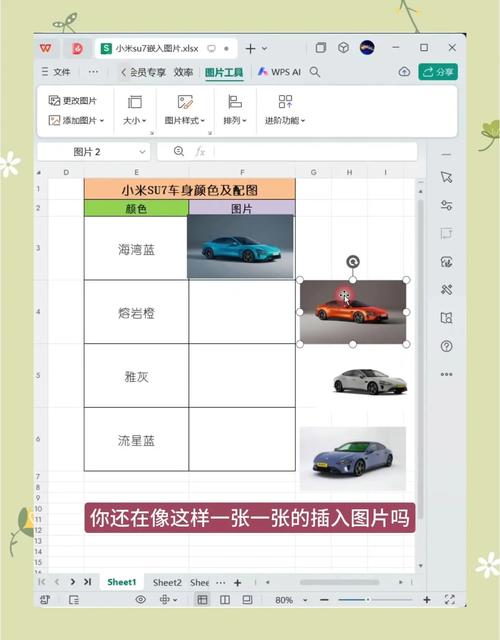Click the cloud upload save icon
Viewport: 500px width, 640px height.
(404, 72)
